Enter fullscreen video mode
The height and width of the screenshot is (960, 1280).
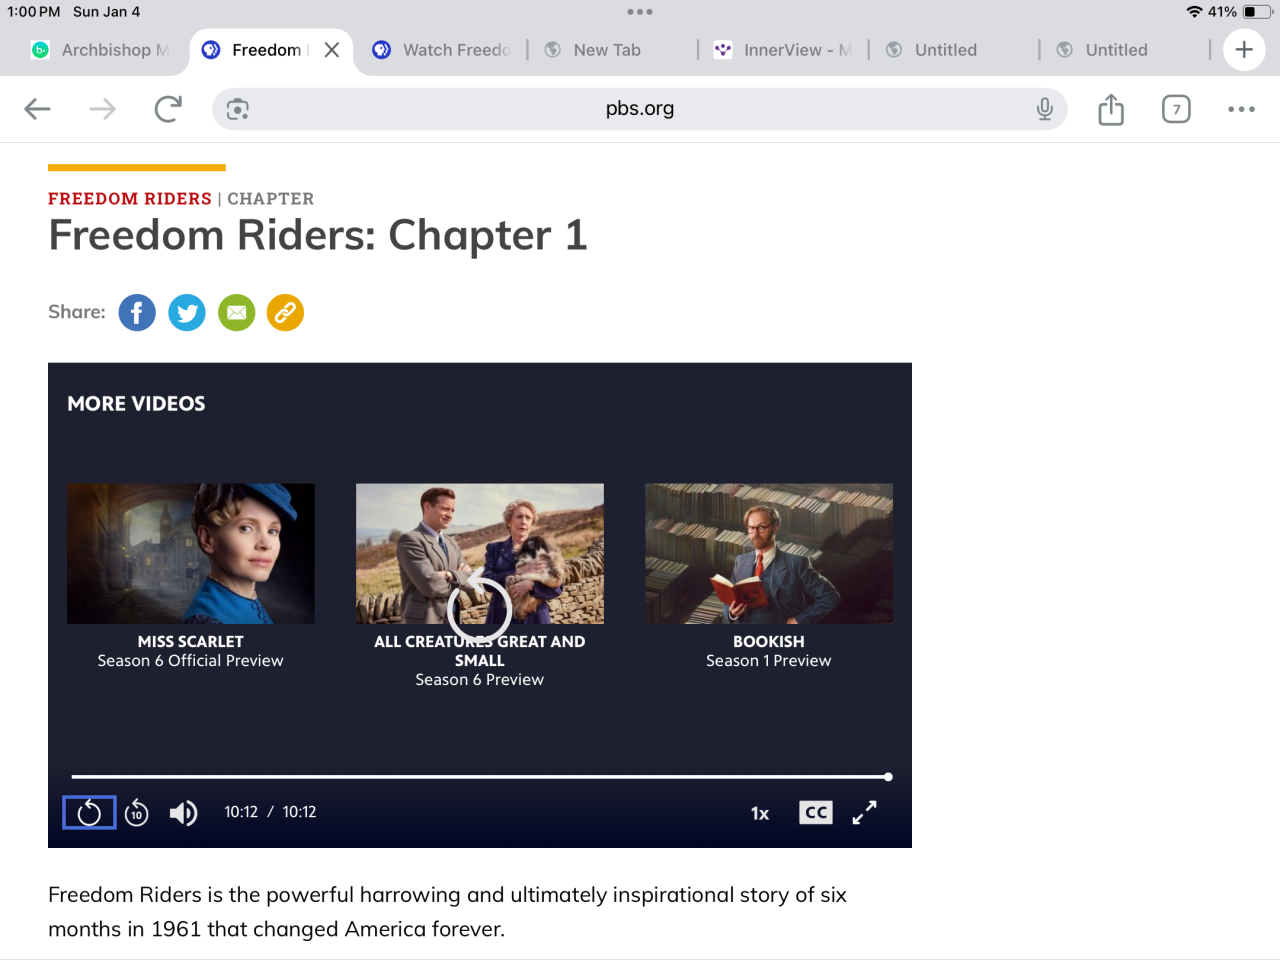click(x=864, y=812)
